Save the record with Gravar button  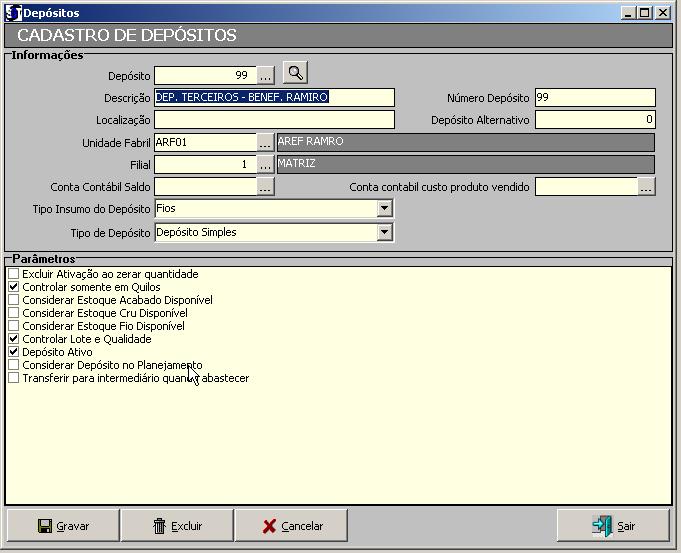pyautogui.click(x=64, y=526)
